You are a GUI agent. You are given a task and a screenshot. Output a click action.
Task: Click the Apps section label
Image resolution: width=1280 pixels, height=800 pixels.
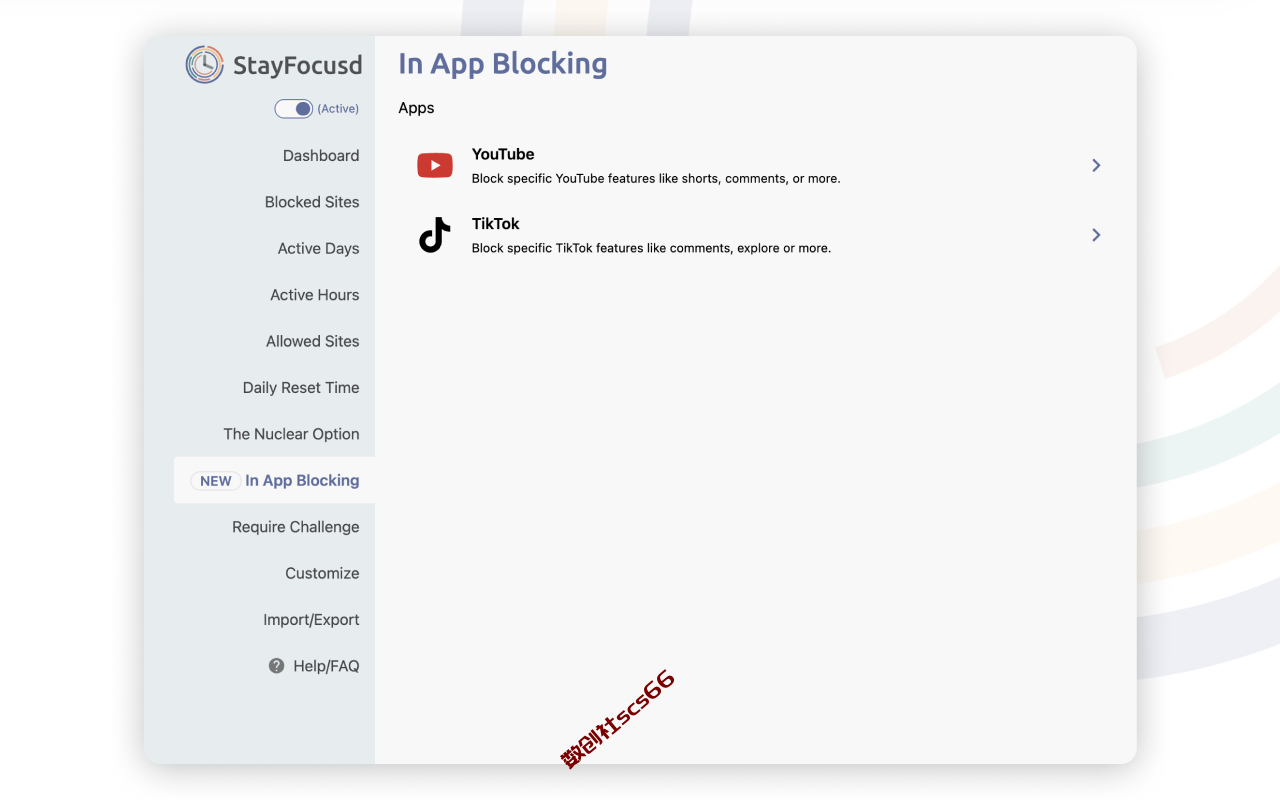tap(416, 108)
